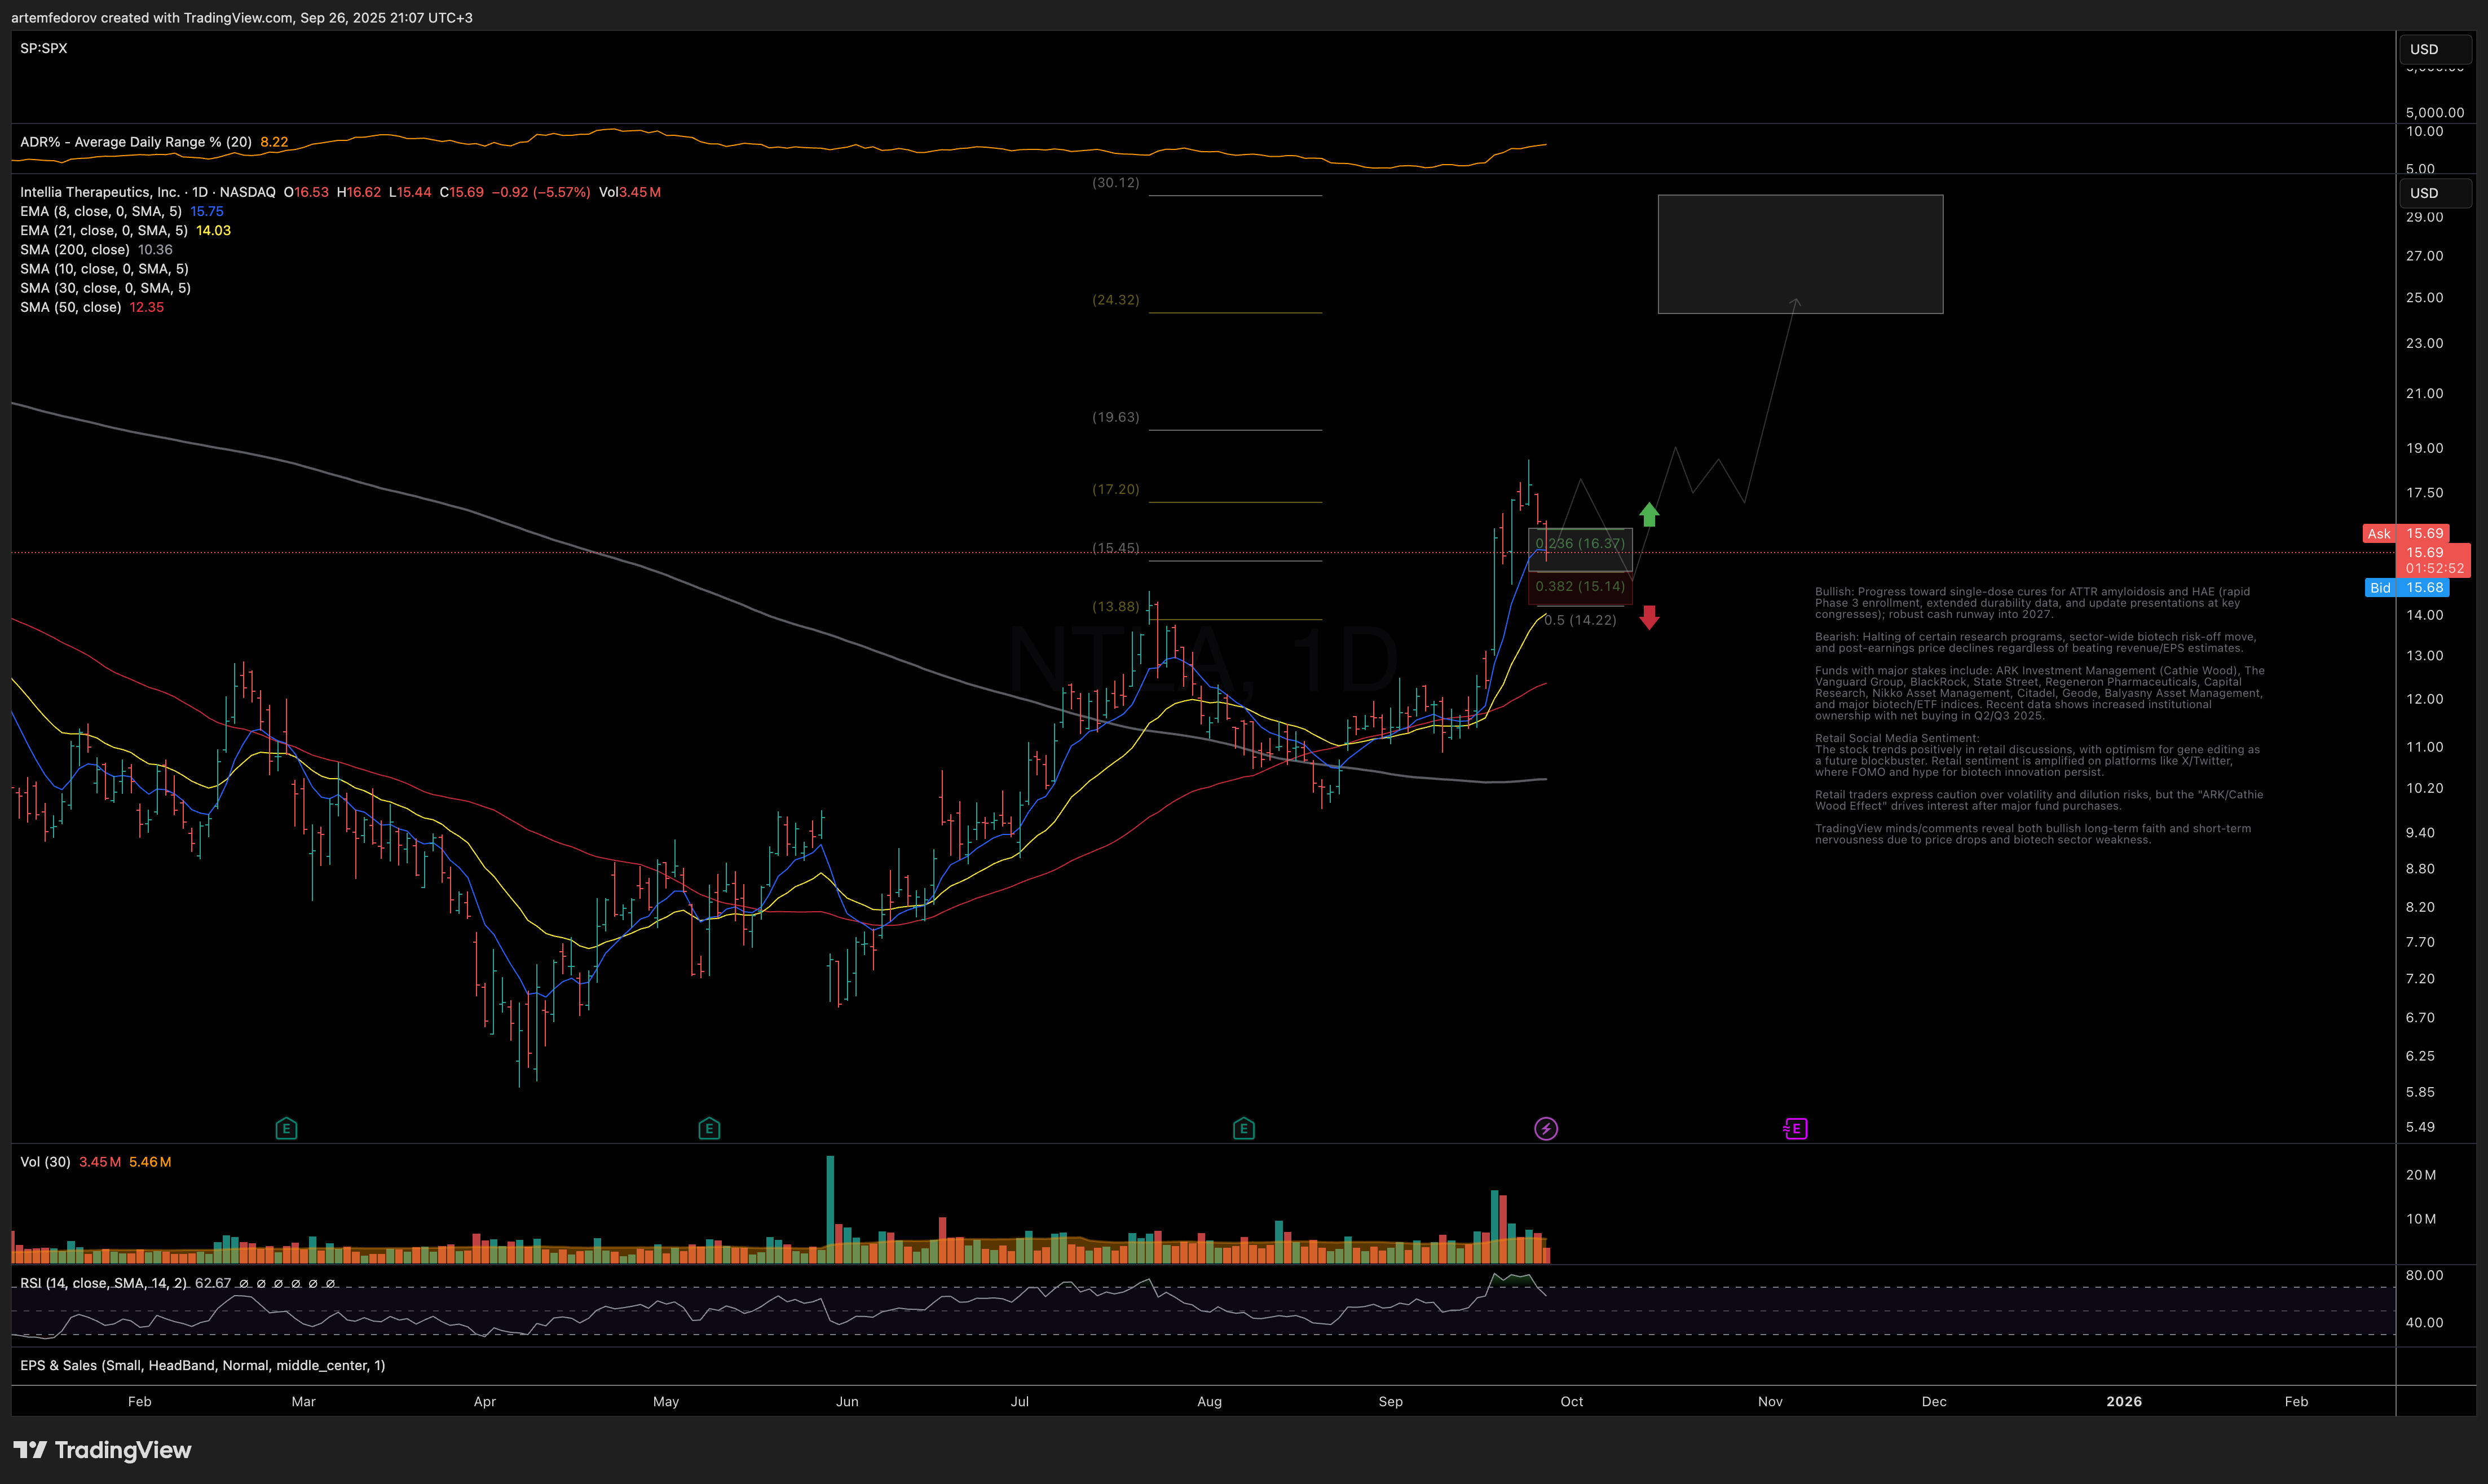Click the (24.32) Fibonacci level label

pyautogui.click(x=1115, y=299)
